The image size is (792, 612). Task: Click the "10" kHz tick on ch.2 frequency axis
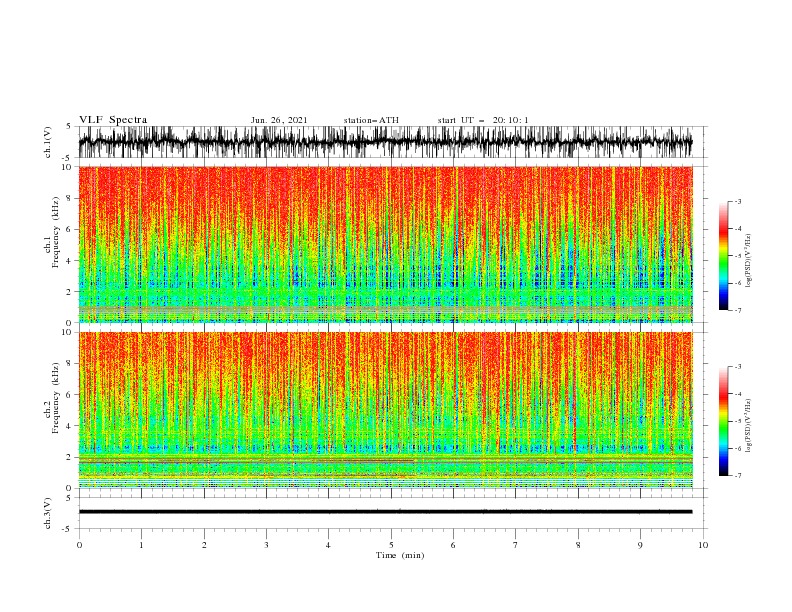pos(67,332)
